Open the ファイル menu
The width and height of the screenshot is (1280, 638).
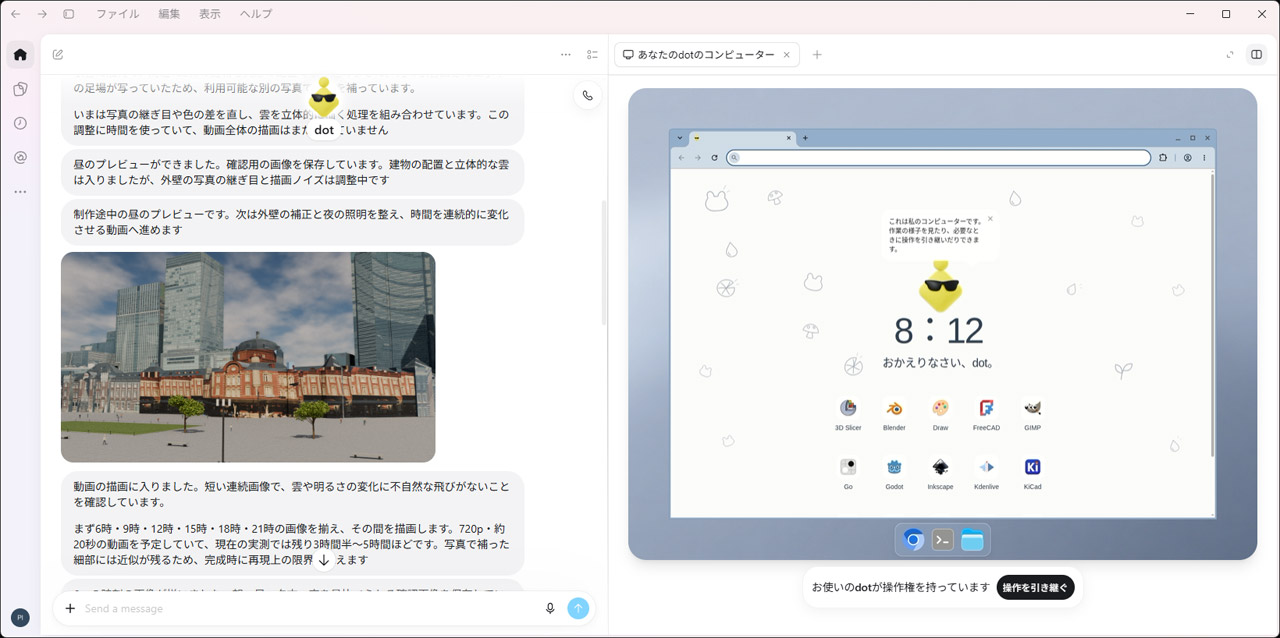click(118, 14)
